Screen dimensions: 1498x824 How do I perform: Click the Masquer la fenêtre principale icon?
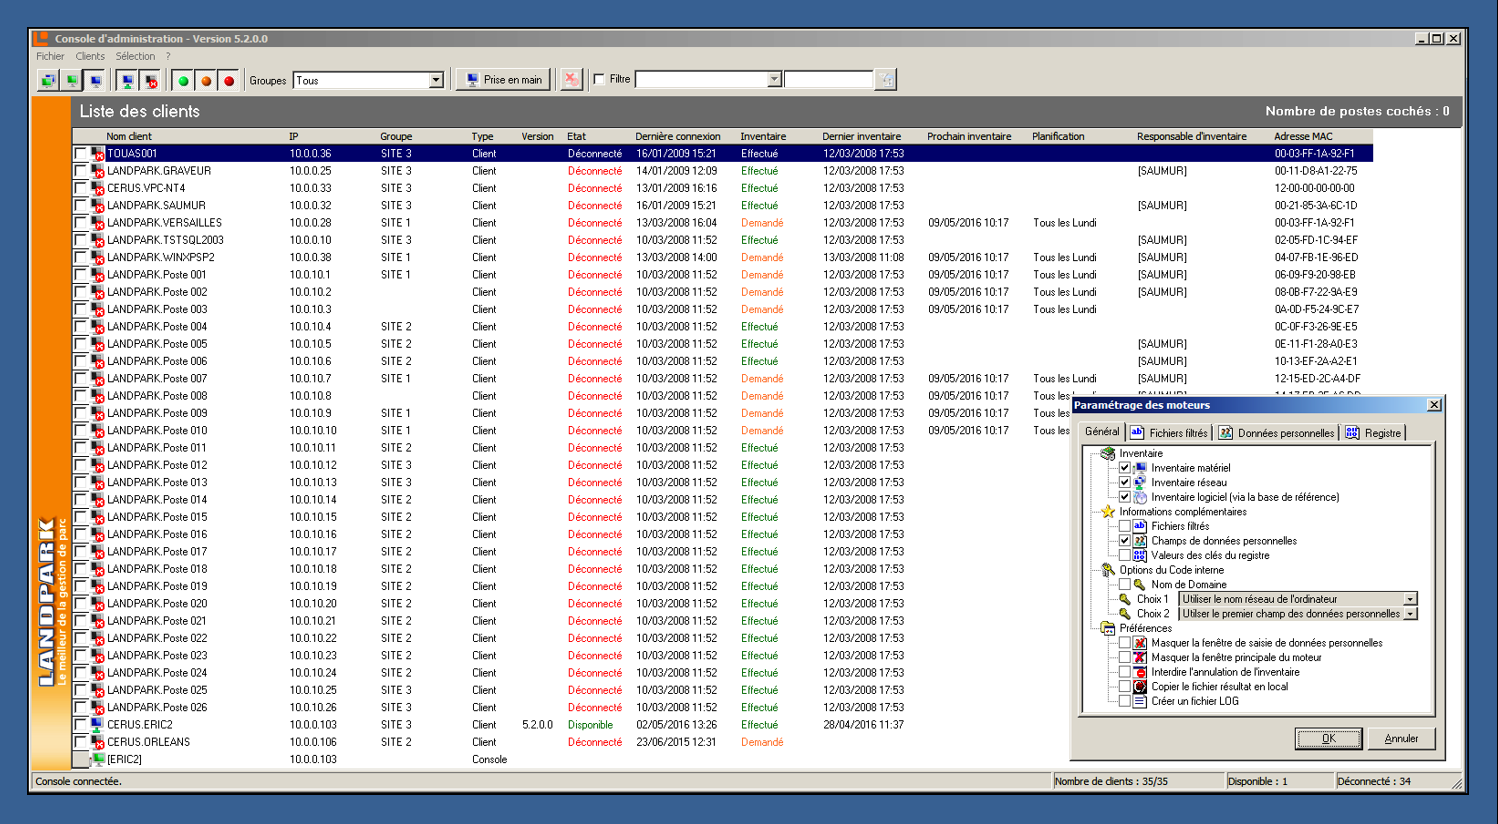[1140, 658]
